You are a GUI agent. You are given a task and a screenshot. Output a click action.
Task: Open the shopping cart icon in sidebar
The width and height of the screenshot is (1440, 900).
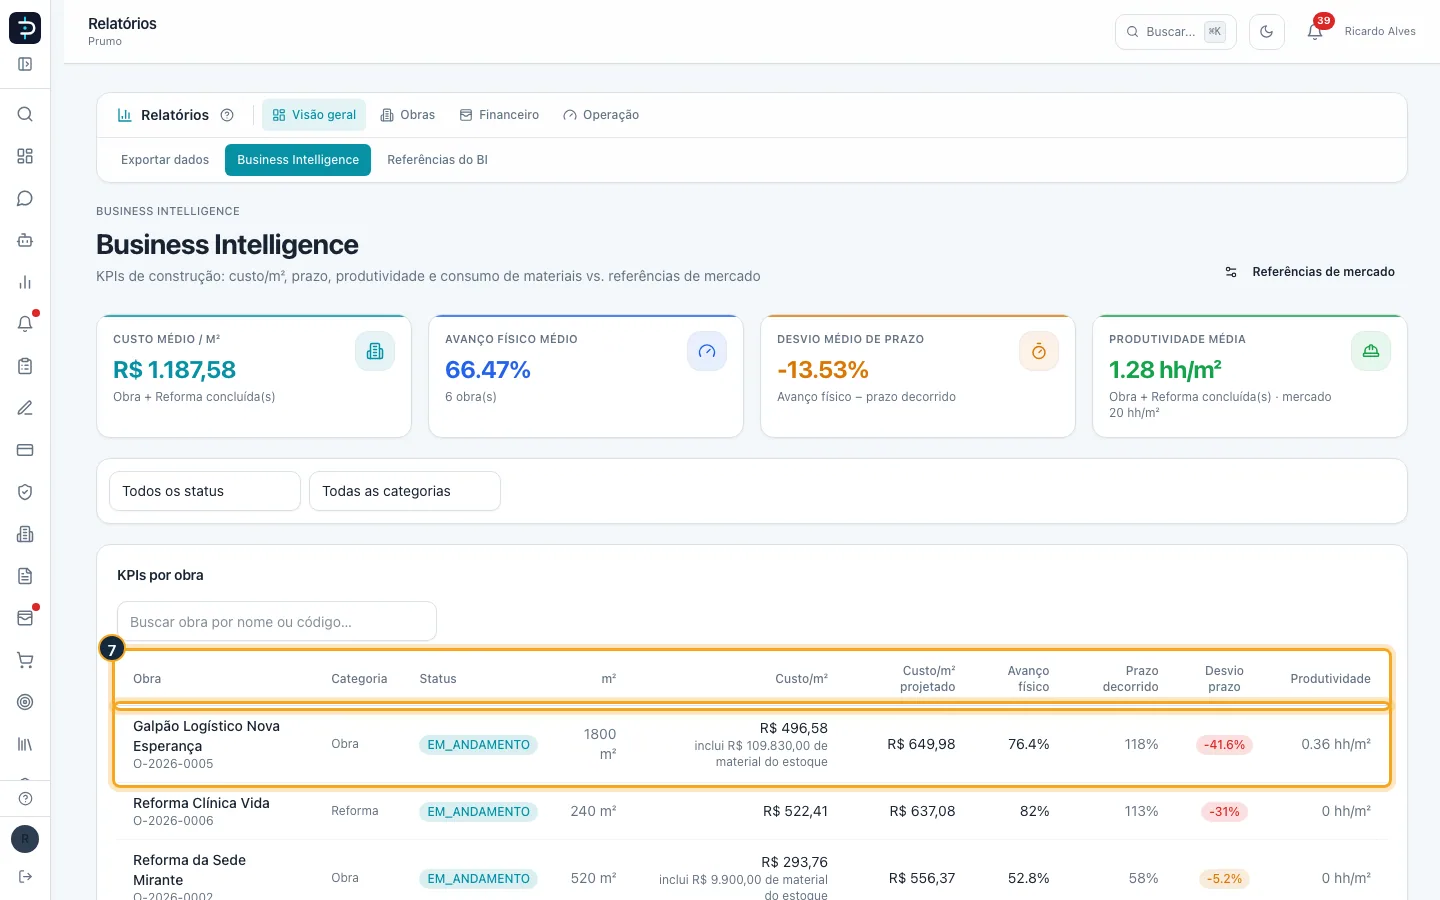[x=25, y=660]
